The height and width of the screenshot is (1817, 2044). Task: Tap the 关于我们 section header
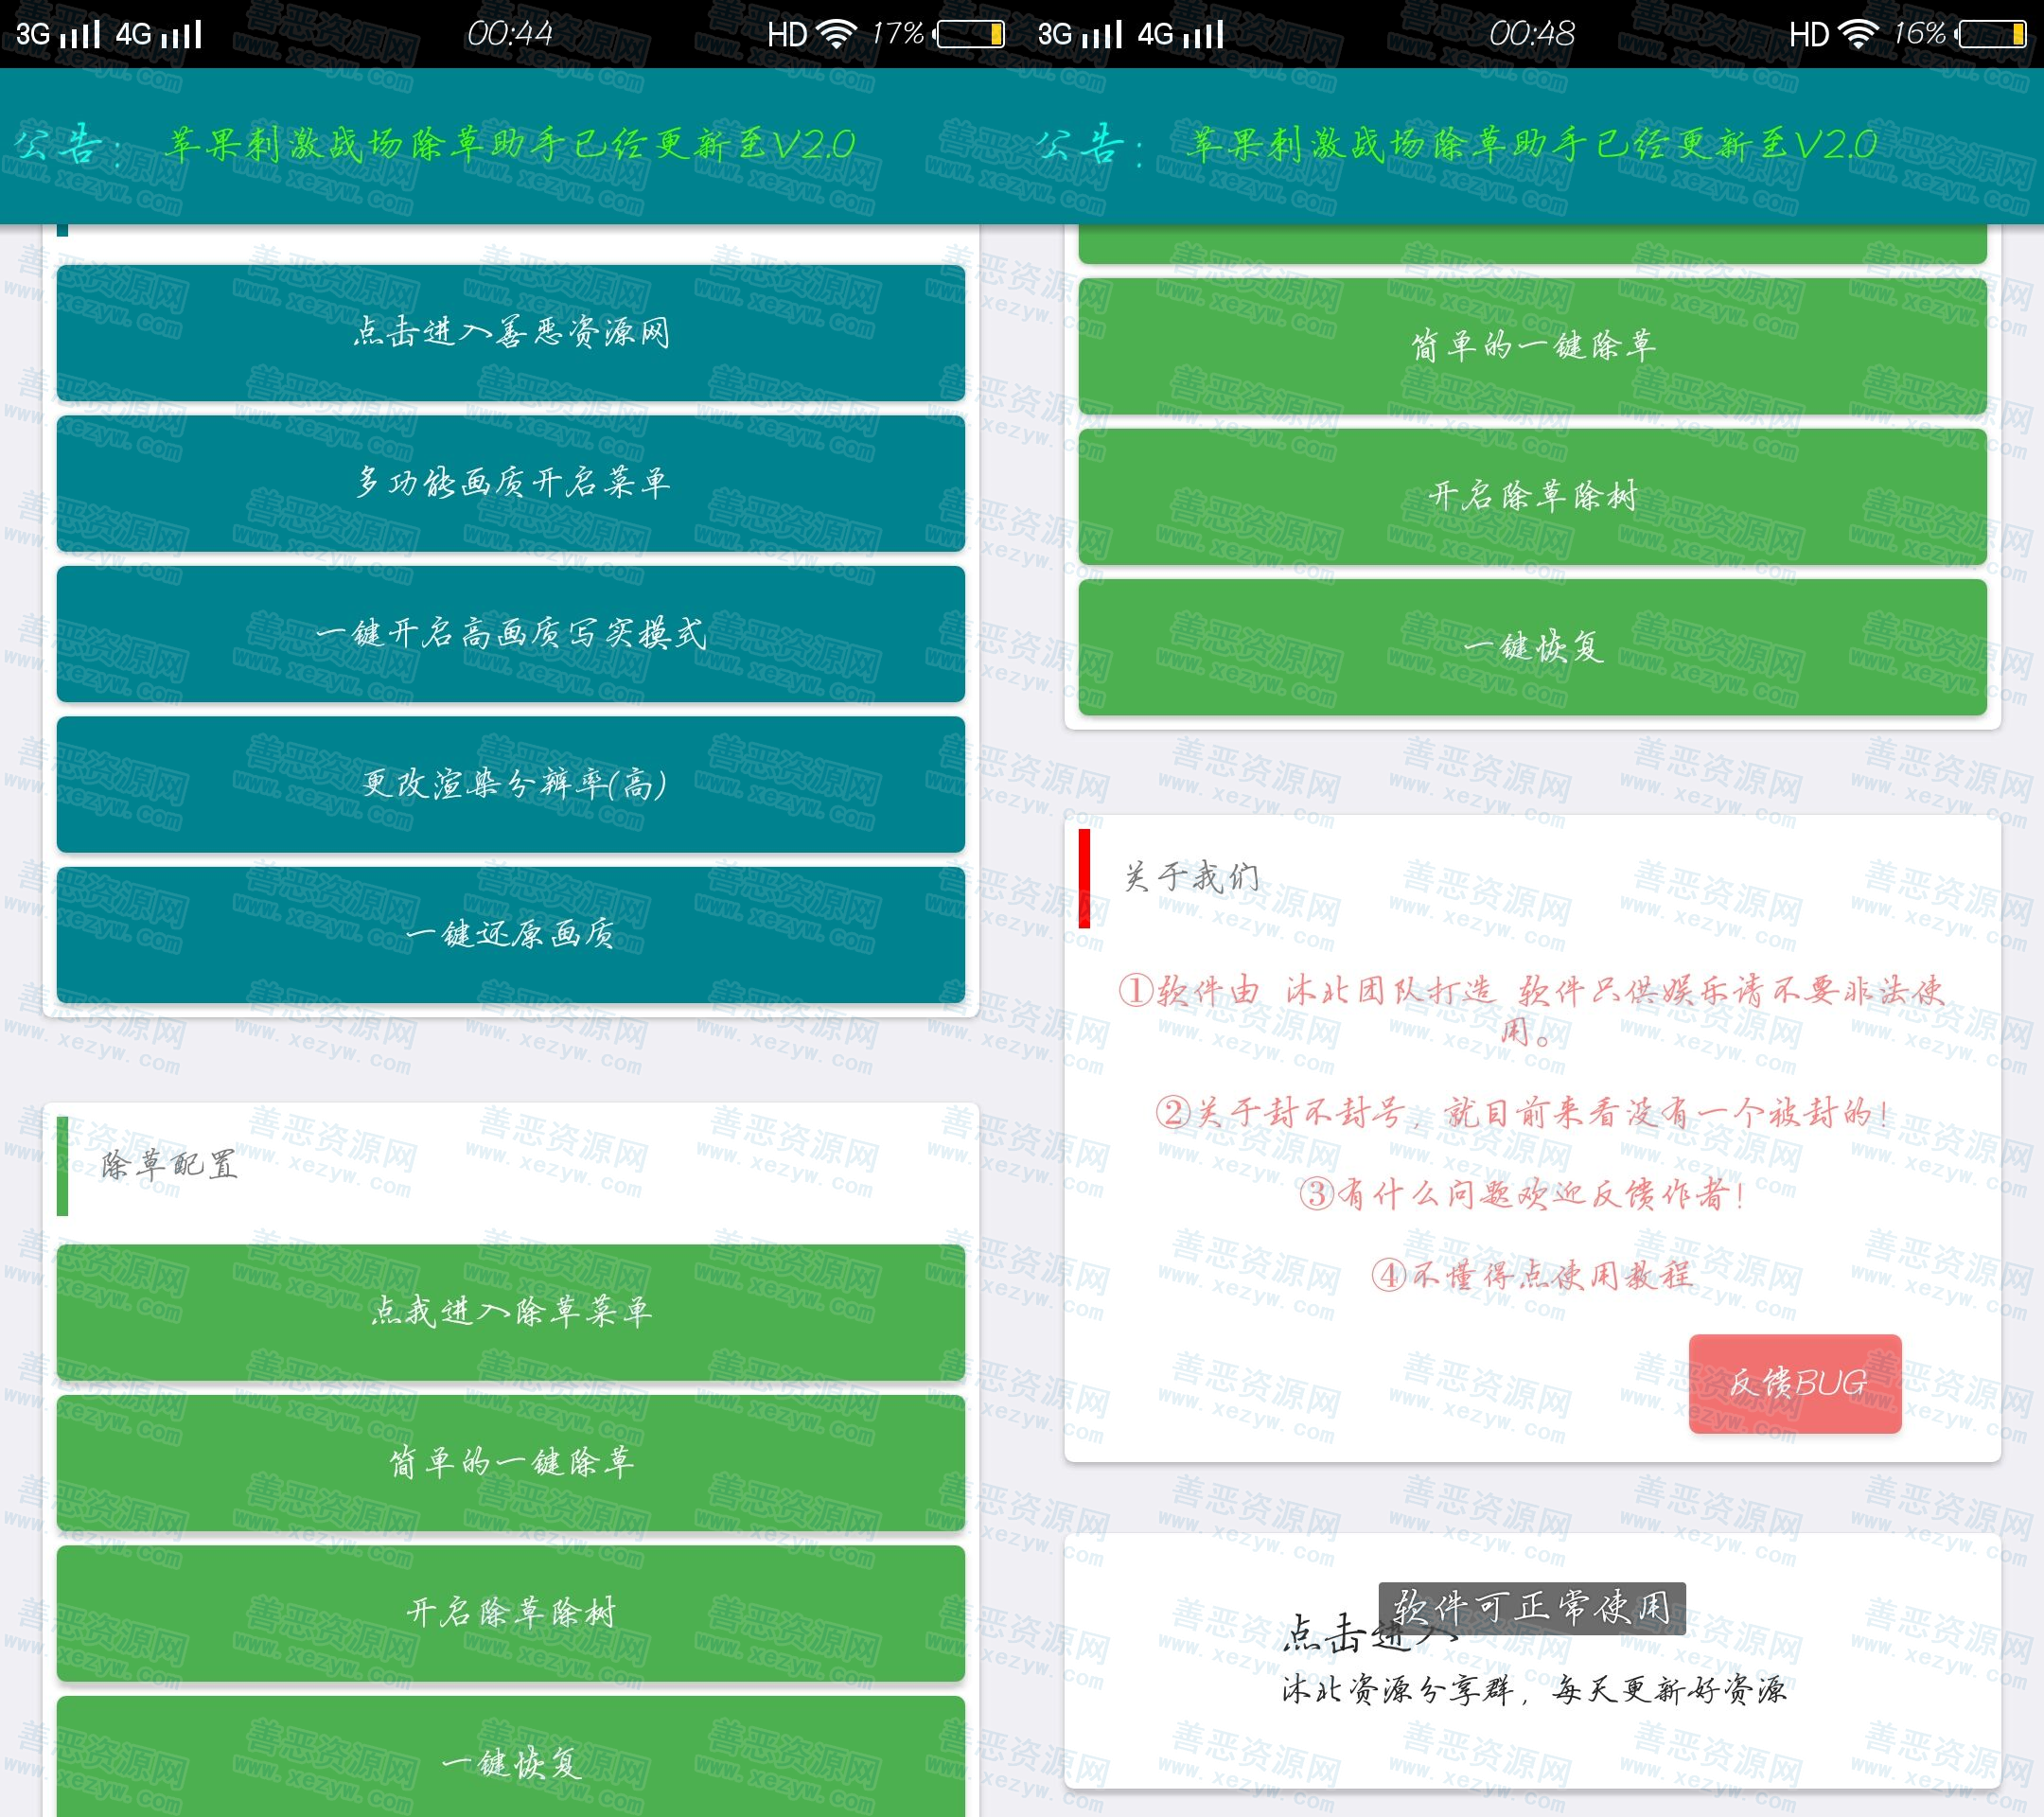pos(1191,878)
